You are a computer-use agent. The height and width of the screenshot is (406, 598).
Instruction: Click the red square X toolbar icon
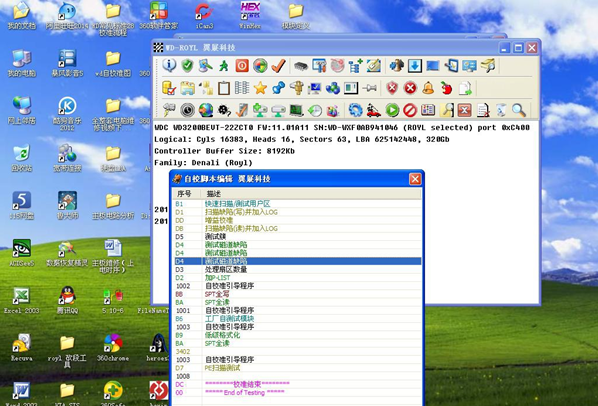(x=464, y=111)
